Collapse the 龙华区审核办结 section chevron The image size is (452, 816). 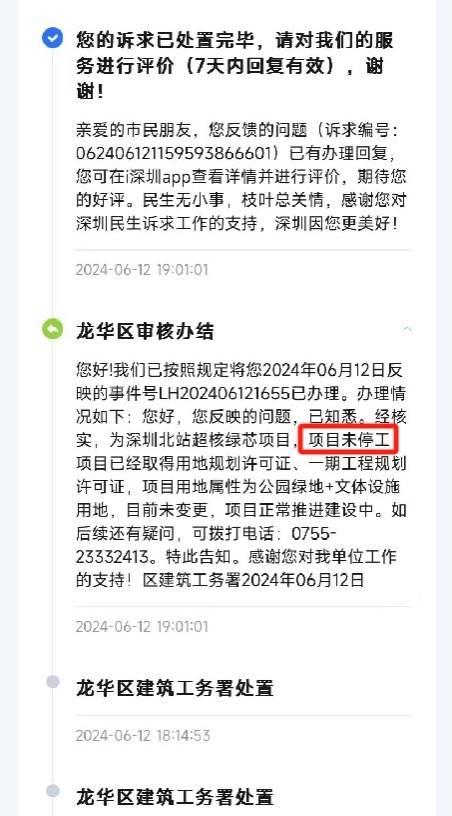coord(407,329)
